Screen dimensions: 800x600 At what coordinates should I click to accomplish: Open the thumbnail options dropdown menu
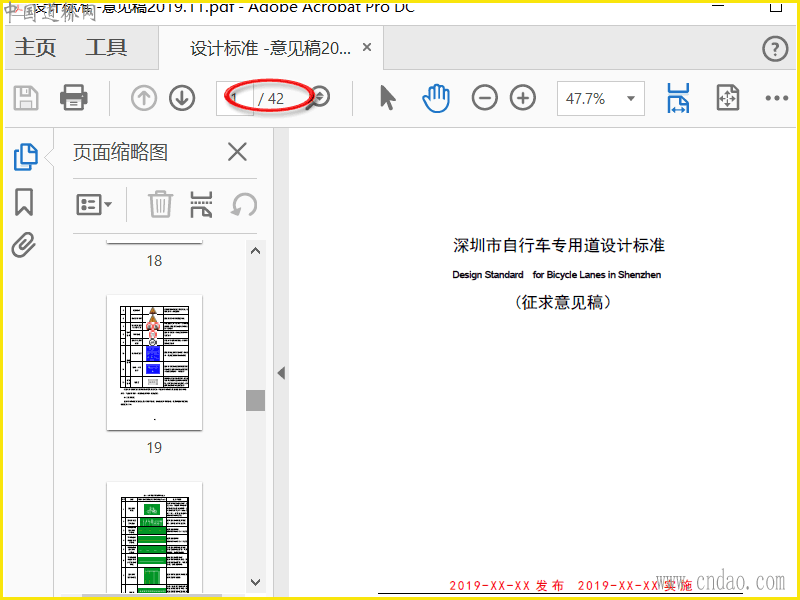(x=94, y=205)
